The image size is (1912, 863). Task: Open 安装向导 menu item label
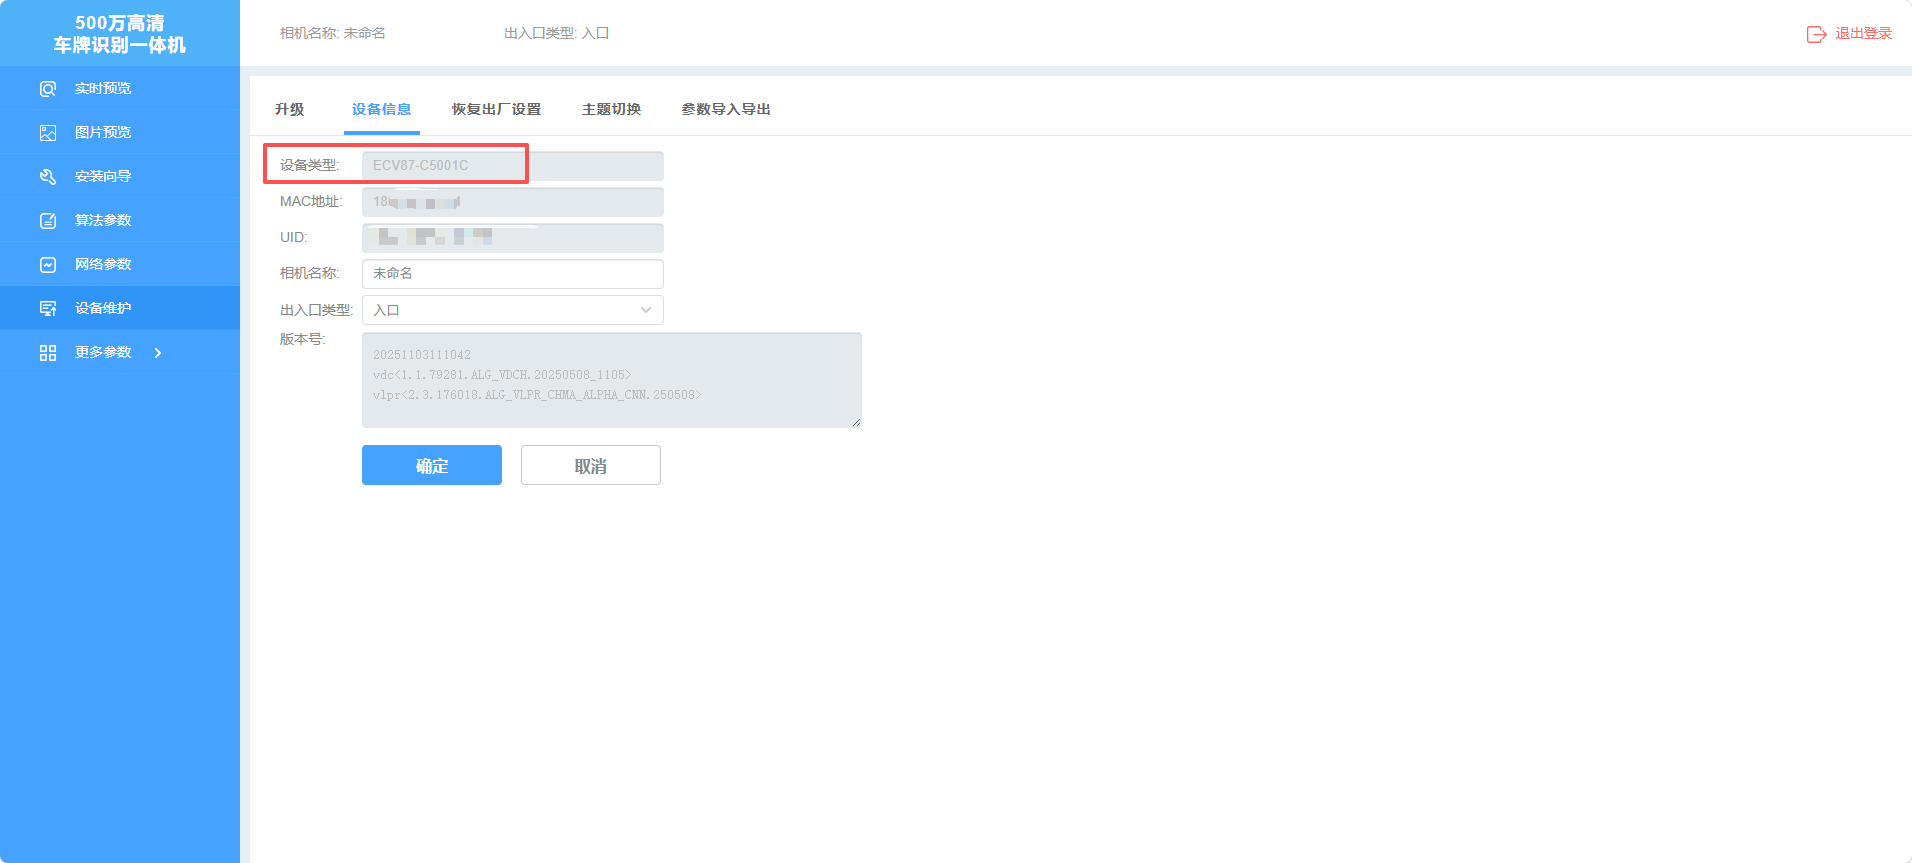pos(103,177)
